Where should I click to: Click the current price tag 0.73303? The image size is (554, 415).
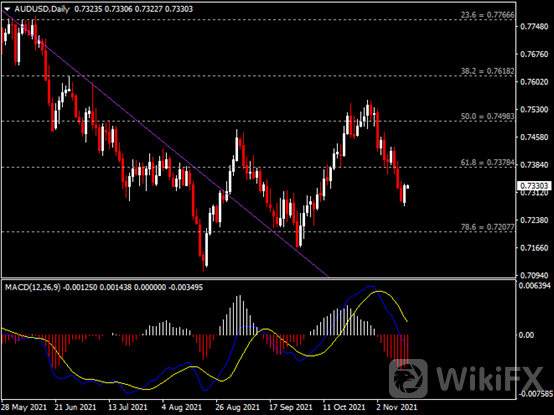coord(534,186)
